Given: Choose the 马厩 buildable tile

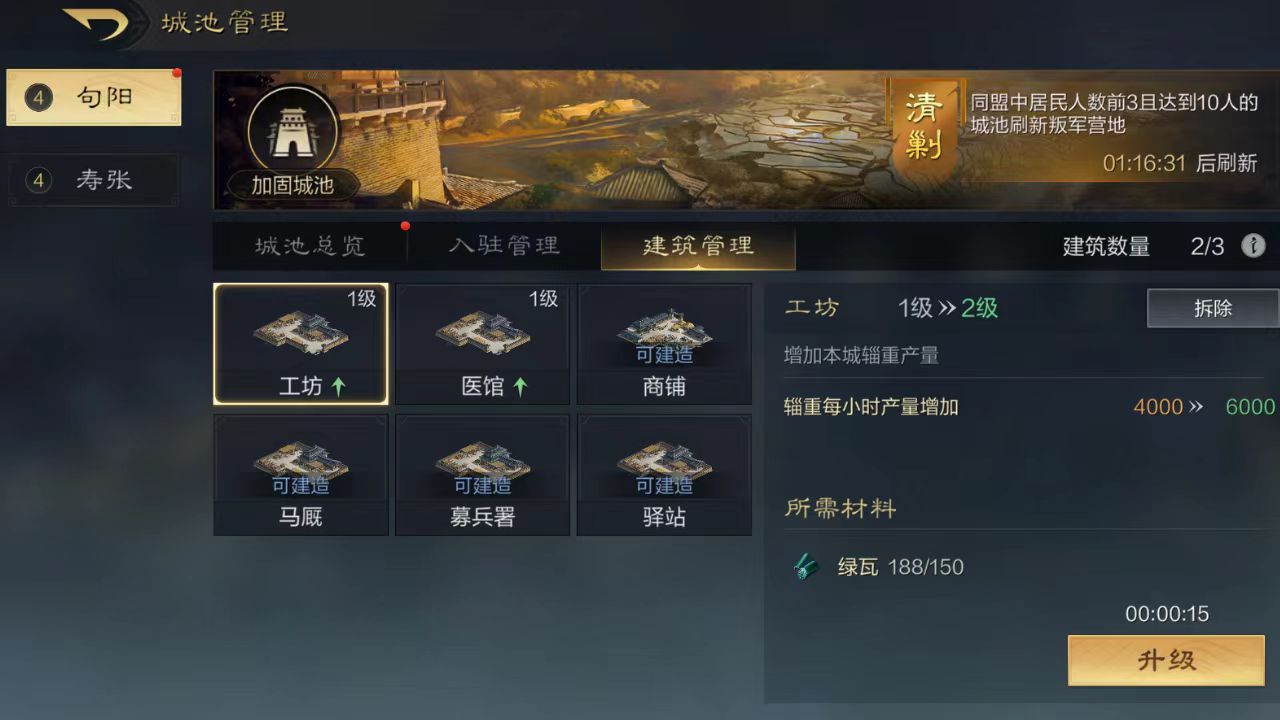Looking at the screenshot, I should point(301,475).
